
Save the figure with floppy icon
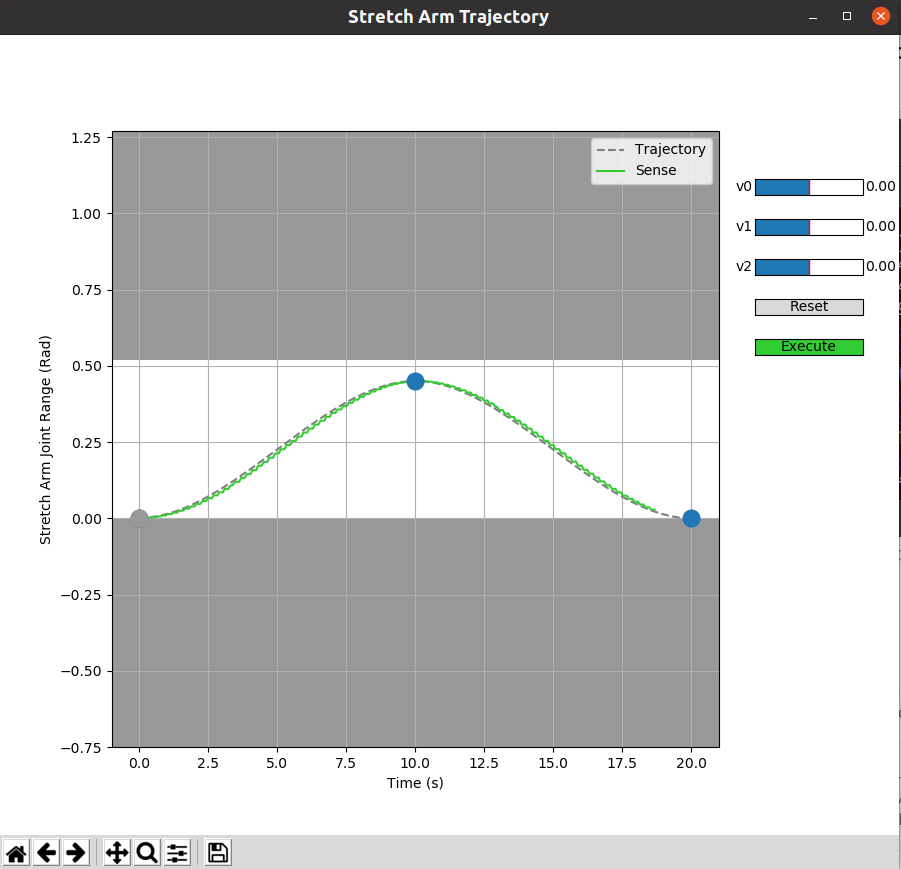click(x=218, y=852)
